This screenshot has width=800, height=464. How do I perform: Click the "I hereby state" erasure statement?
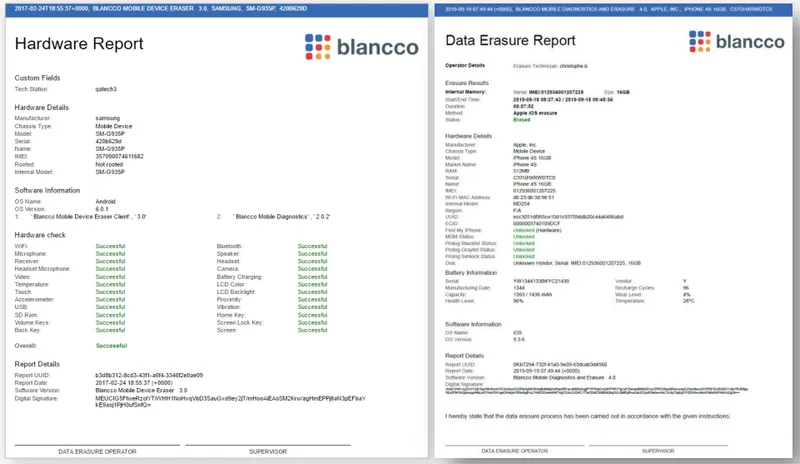tap(587, 417)
